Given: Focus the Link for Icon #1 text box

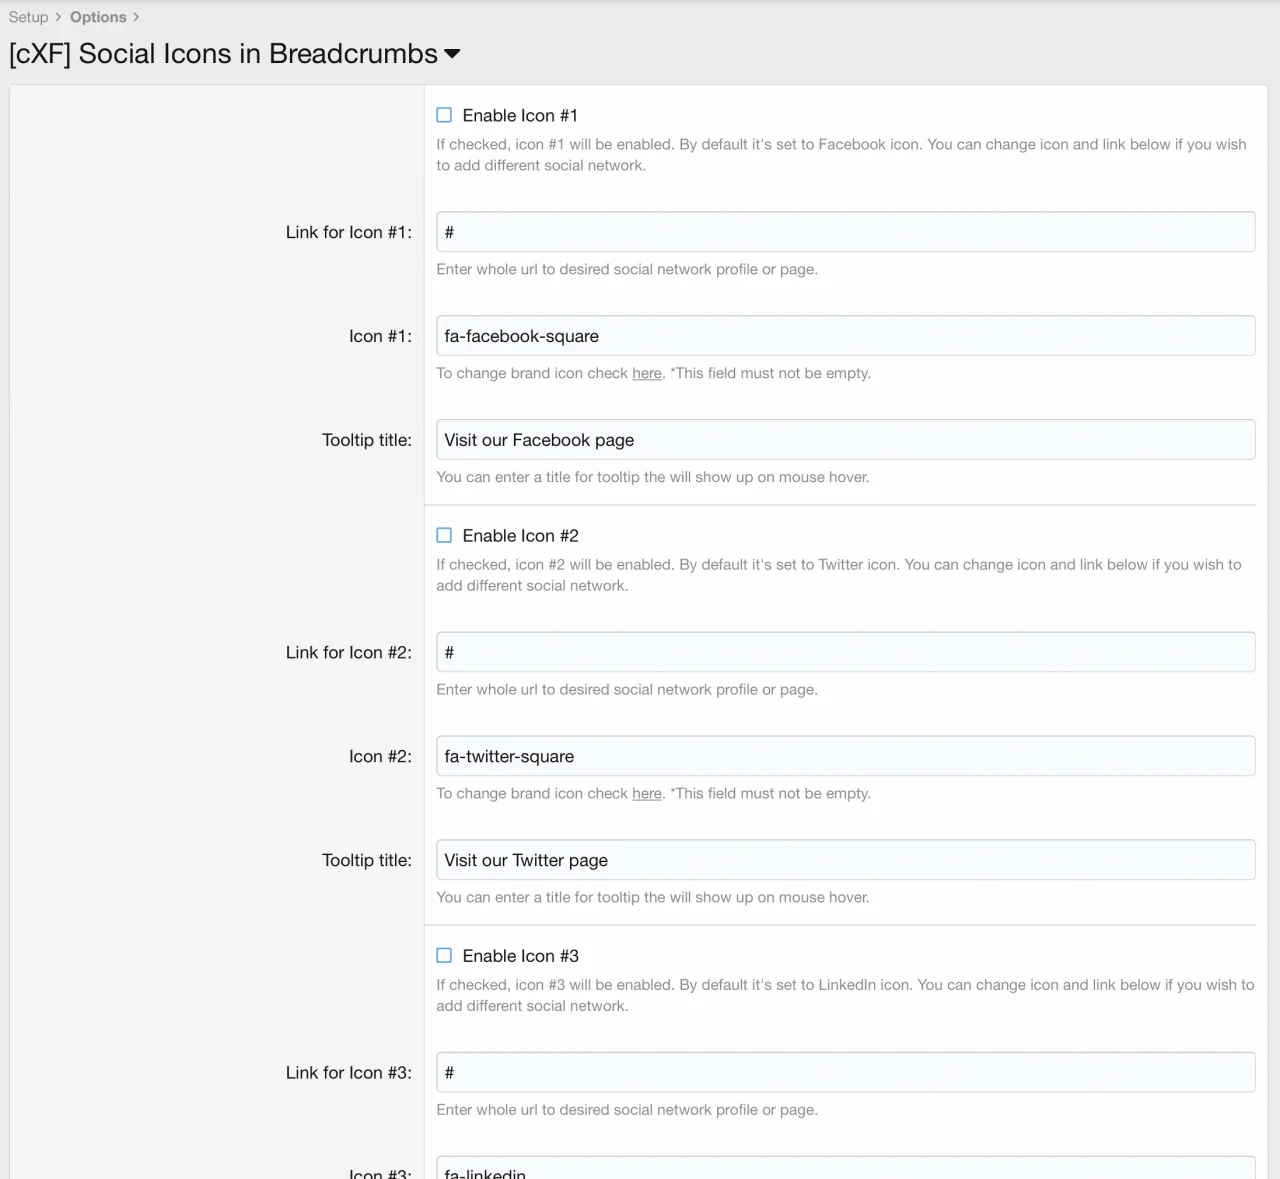Looking at the screenshot, I should point(845,232).
